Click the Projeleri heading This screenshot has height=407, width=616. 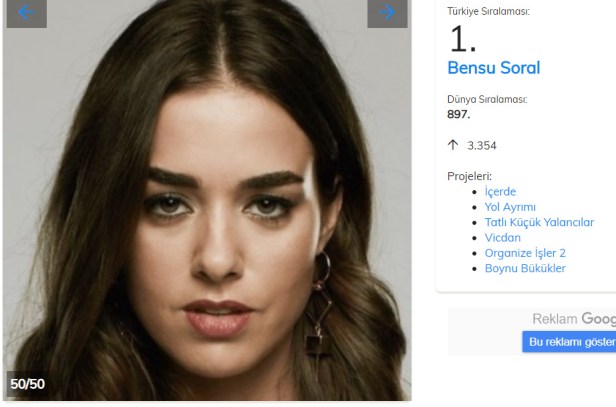469,176
